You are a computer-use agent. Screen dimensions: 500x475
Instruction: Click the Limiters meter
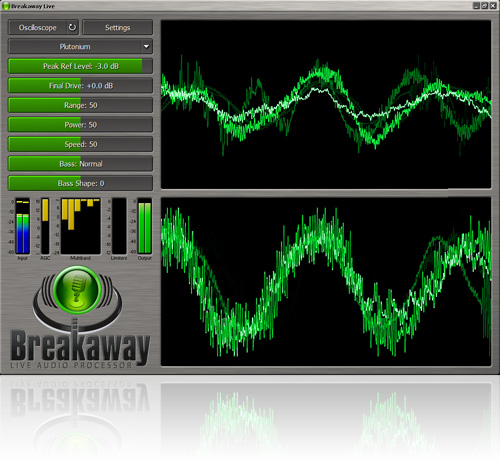(x=119, y=226)
